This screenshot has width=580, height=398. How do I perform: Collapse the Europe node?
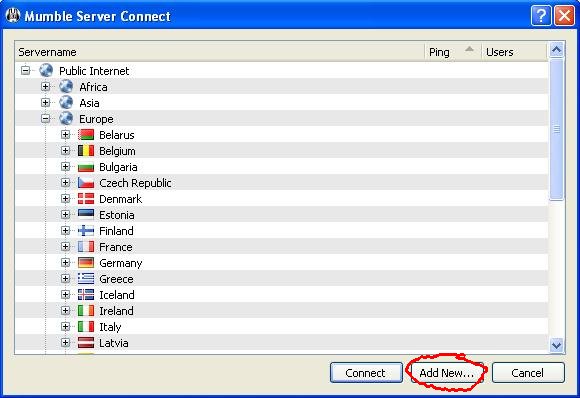tap(45, 118)
